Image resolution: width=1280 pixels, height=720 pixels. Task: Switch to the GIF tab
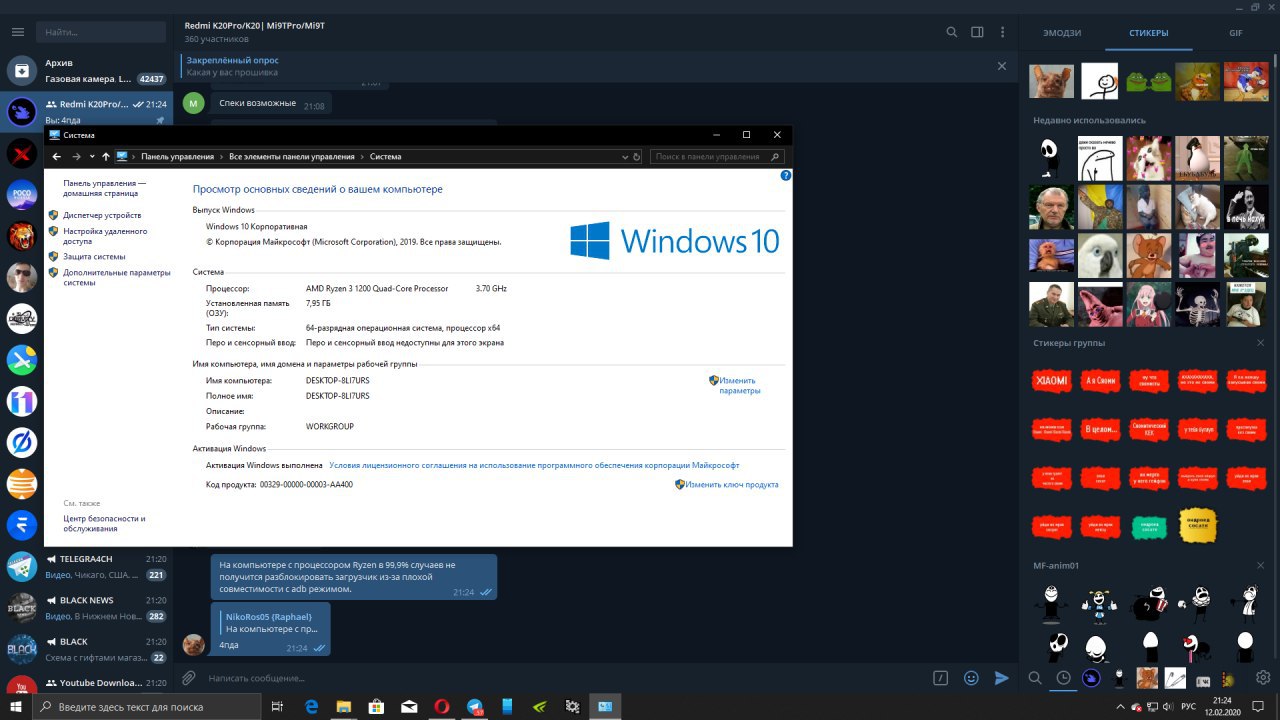pos(1236,33)
